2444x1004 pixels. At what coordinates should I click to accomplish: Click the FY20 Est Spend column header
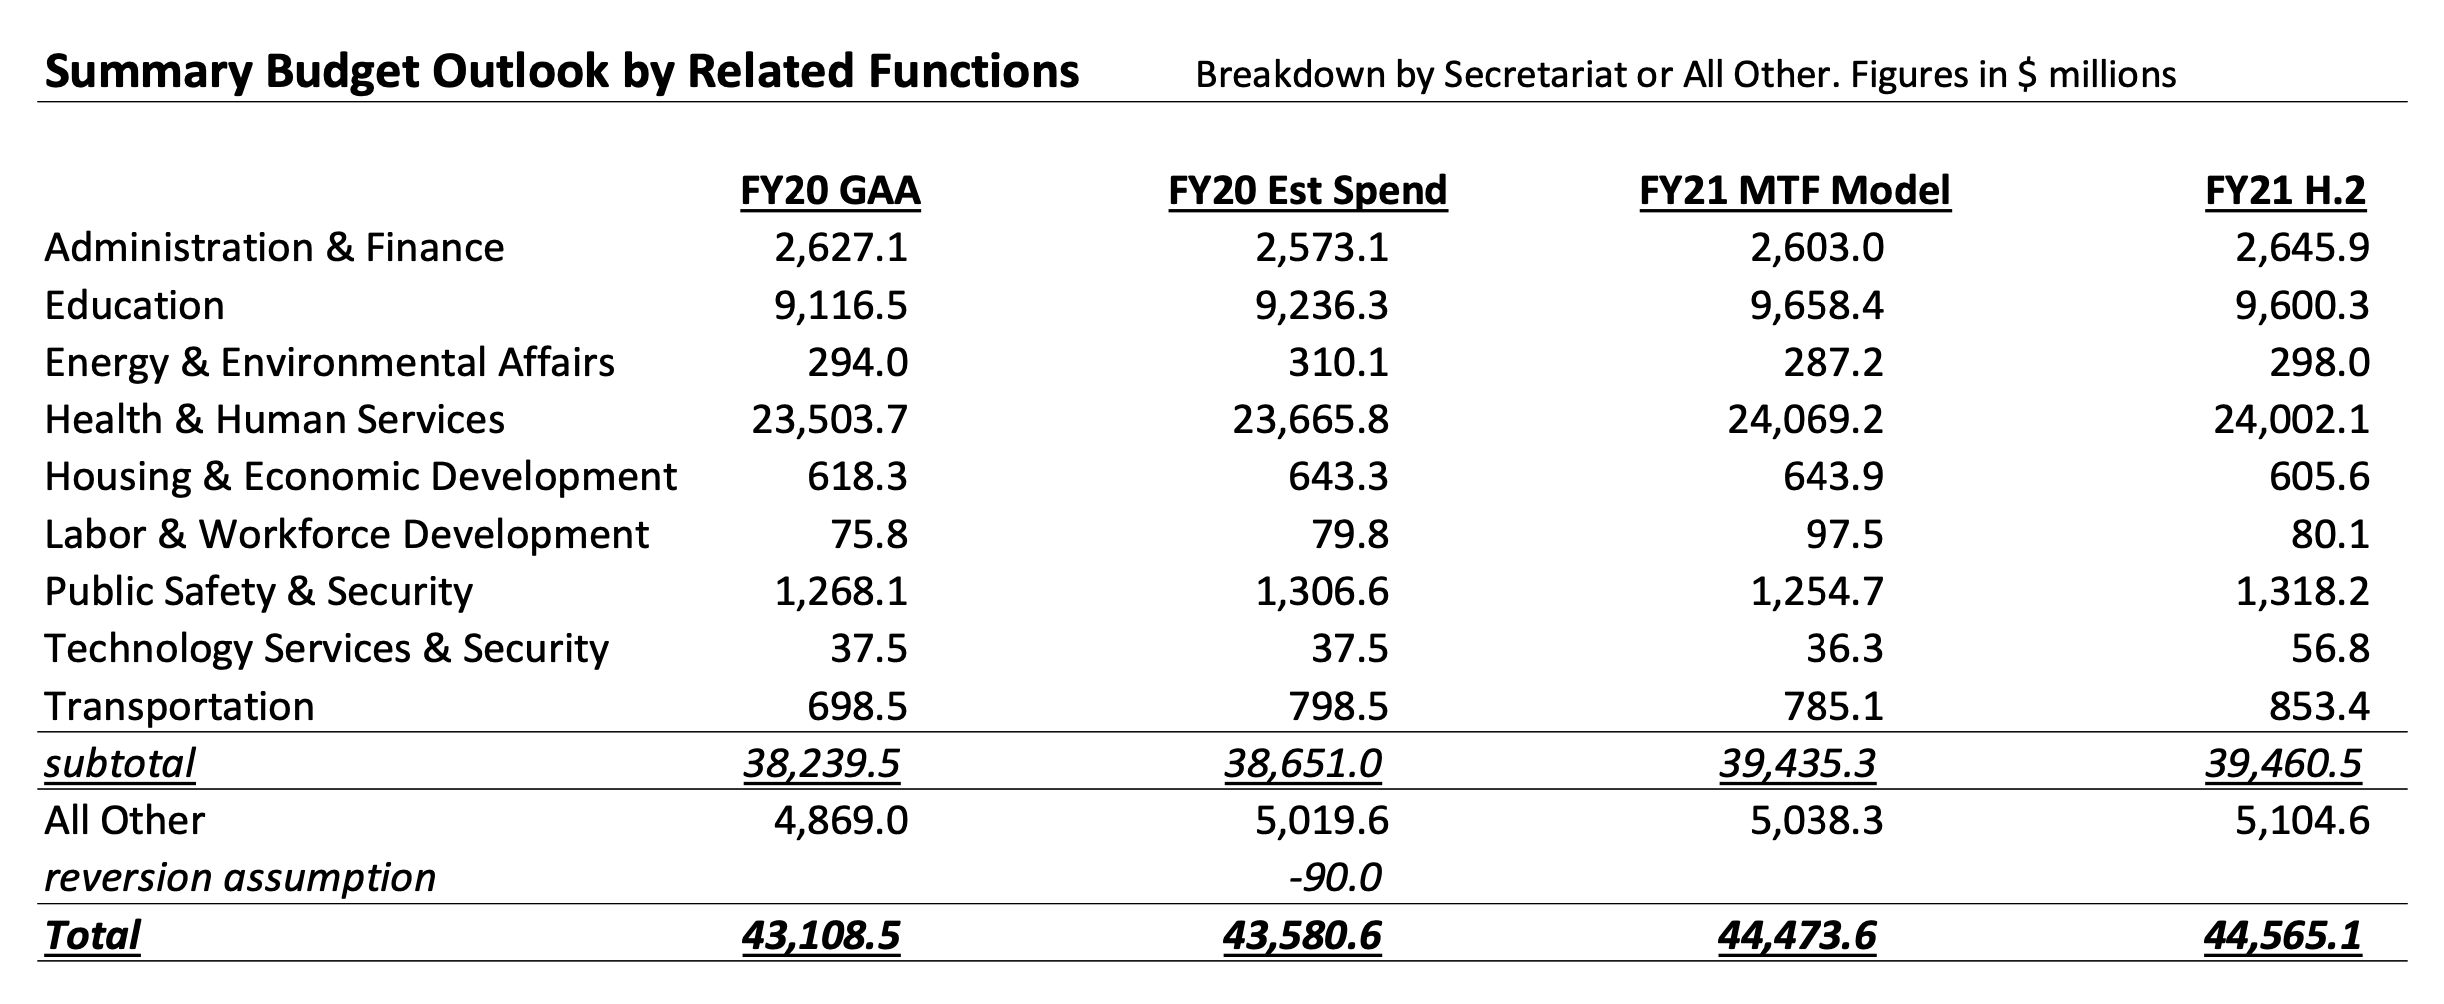pyautogui.click(x=1307, y=190)
